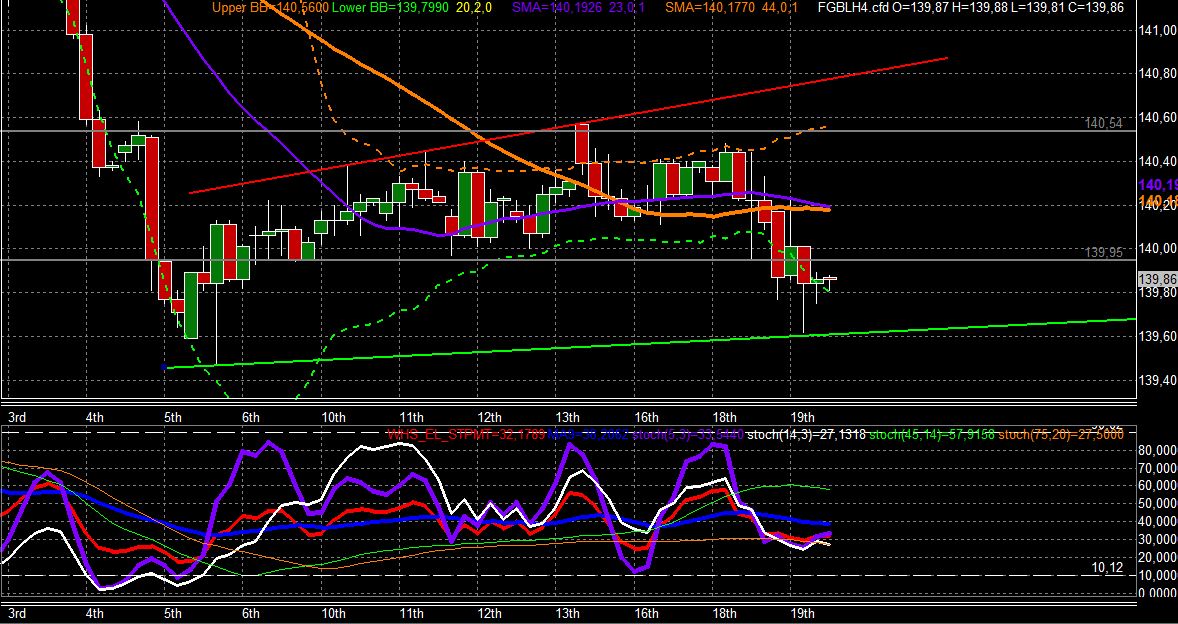Click 3rd on the price chart date axis

[x=17, y=418]
